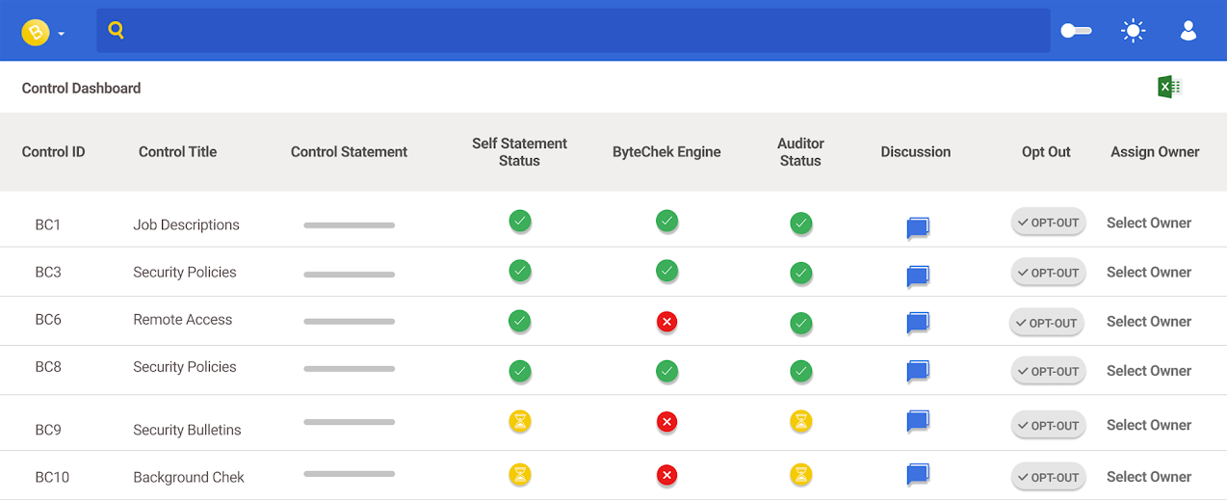The width and height of the screenshot is (1227, 500).
Task: Open discussion for BC6 Remote Access
Action: coord(918,323)
